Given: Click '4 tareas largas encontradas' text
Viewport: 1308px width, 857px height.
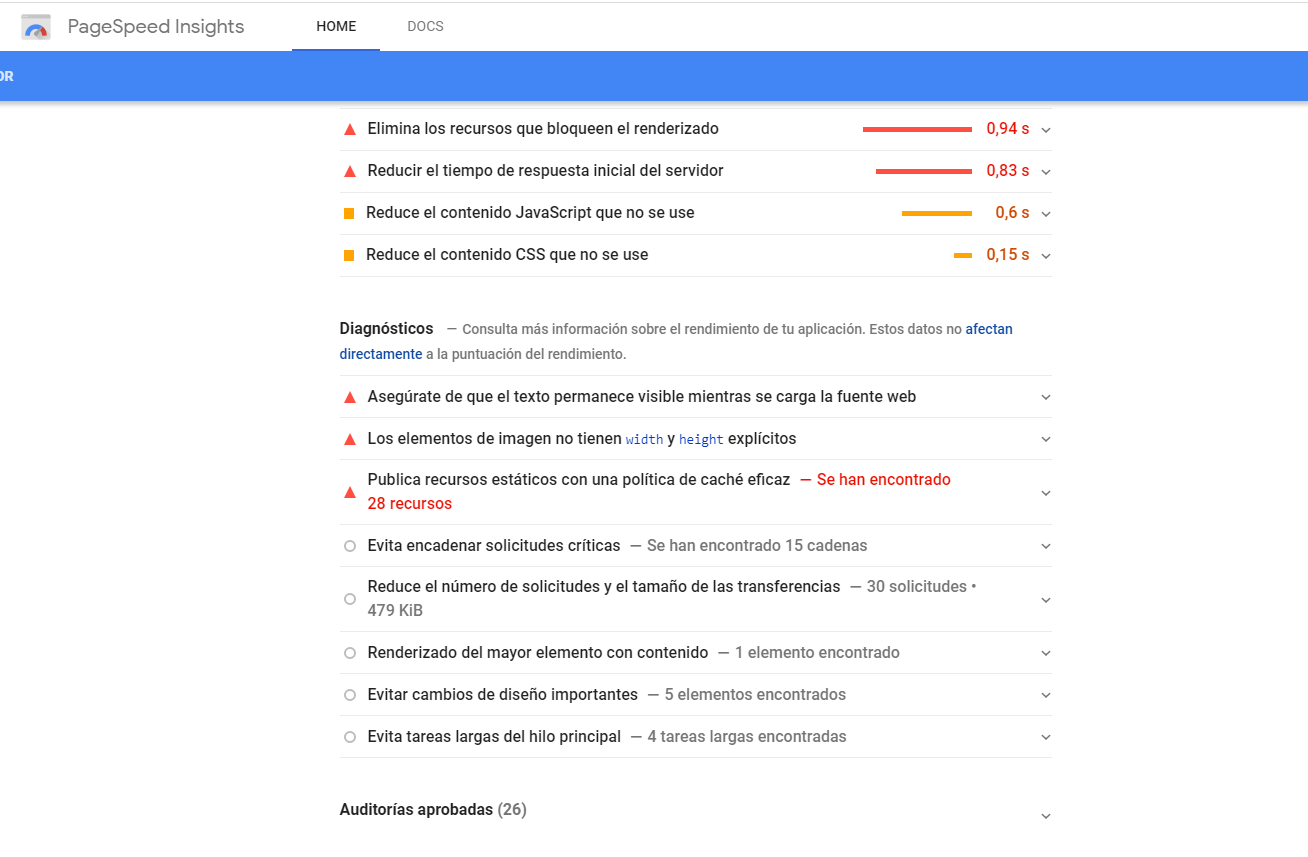Looking at the screenshot, I should click(x=747, y=737).
